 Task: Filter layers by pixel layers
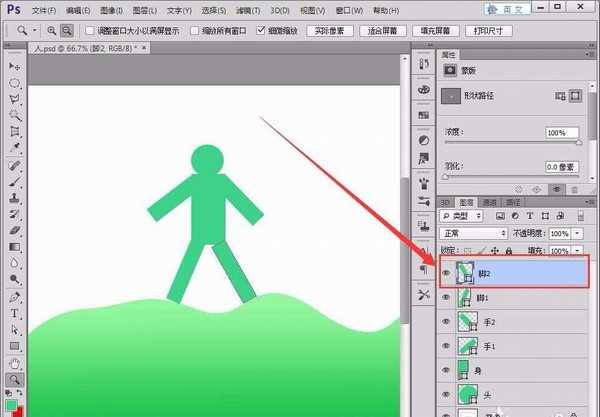pyautogui.click(x=500, y=216)
